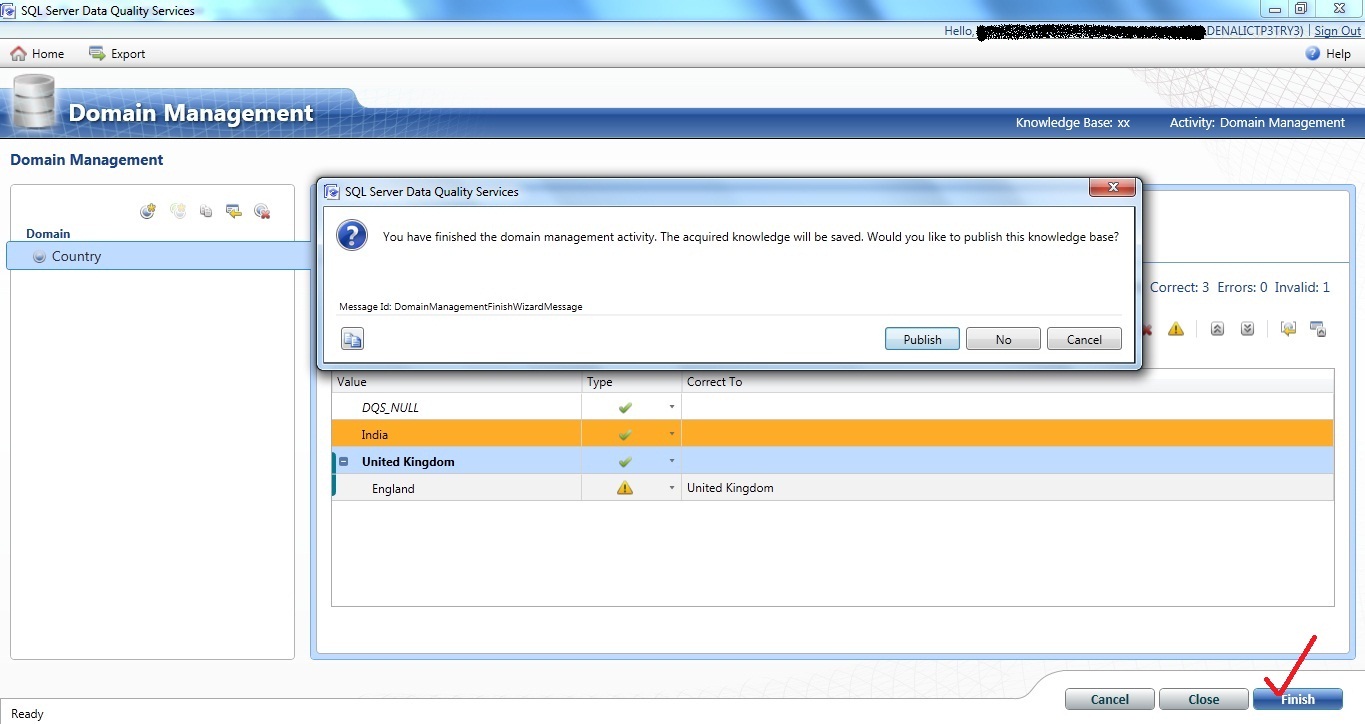Open Type dropdown for India row
Image resolution: width=1365 pixels, height=724 pixels.
click(x=672, y=434)
